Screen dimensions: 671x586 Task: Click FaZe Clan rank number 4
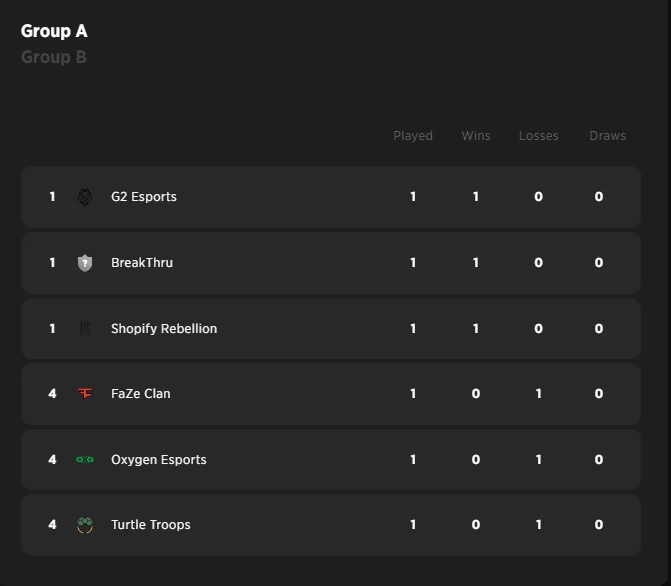52,393
